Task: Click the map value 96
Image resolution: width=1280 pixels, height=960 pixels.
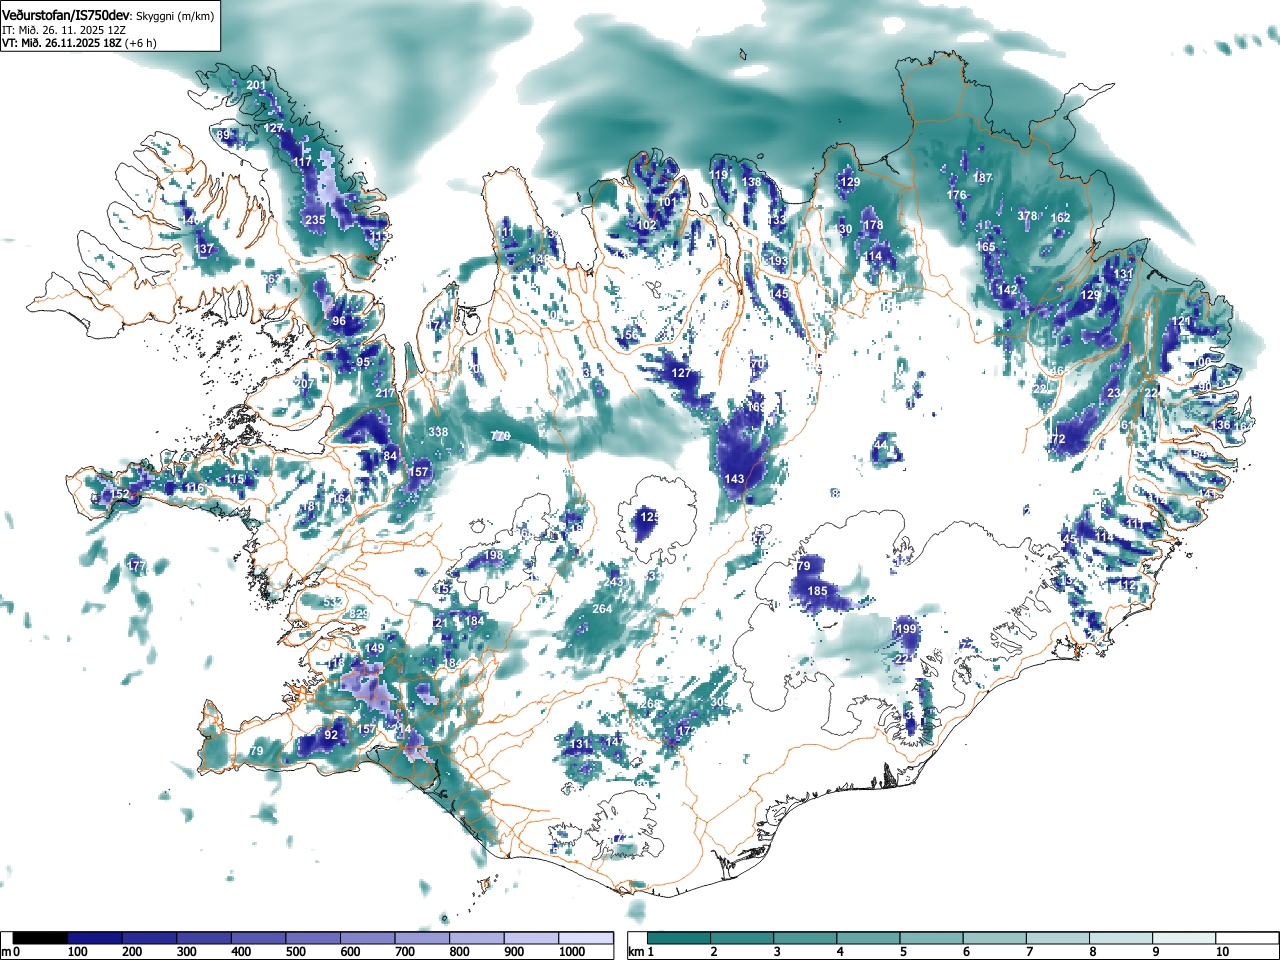Action: coord(339,321)
